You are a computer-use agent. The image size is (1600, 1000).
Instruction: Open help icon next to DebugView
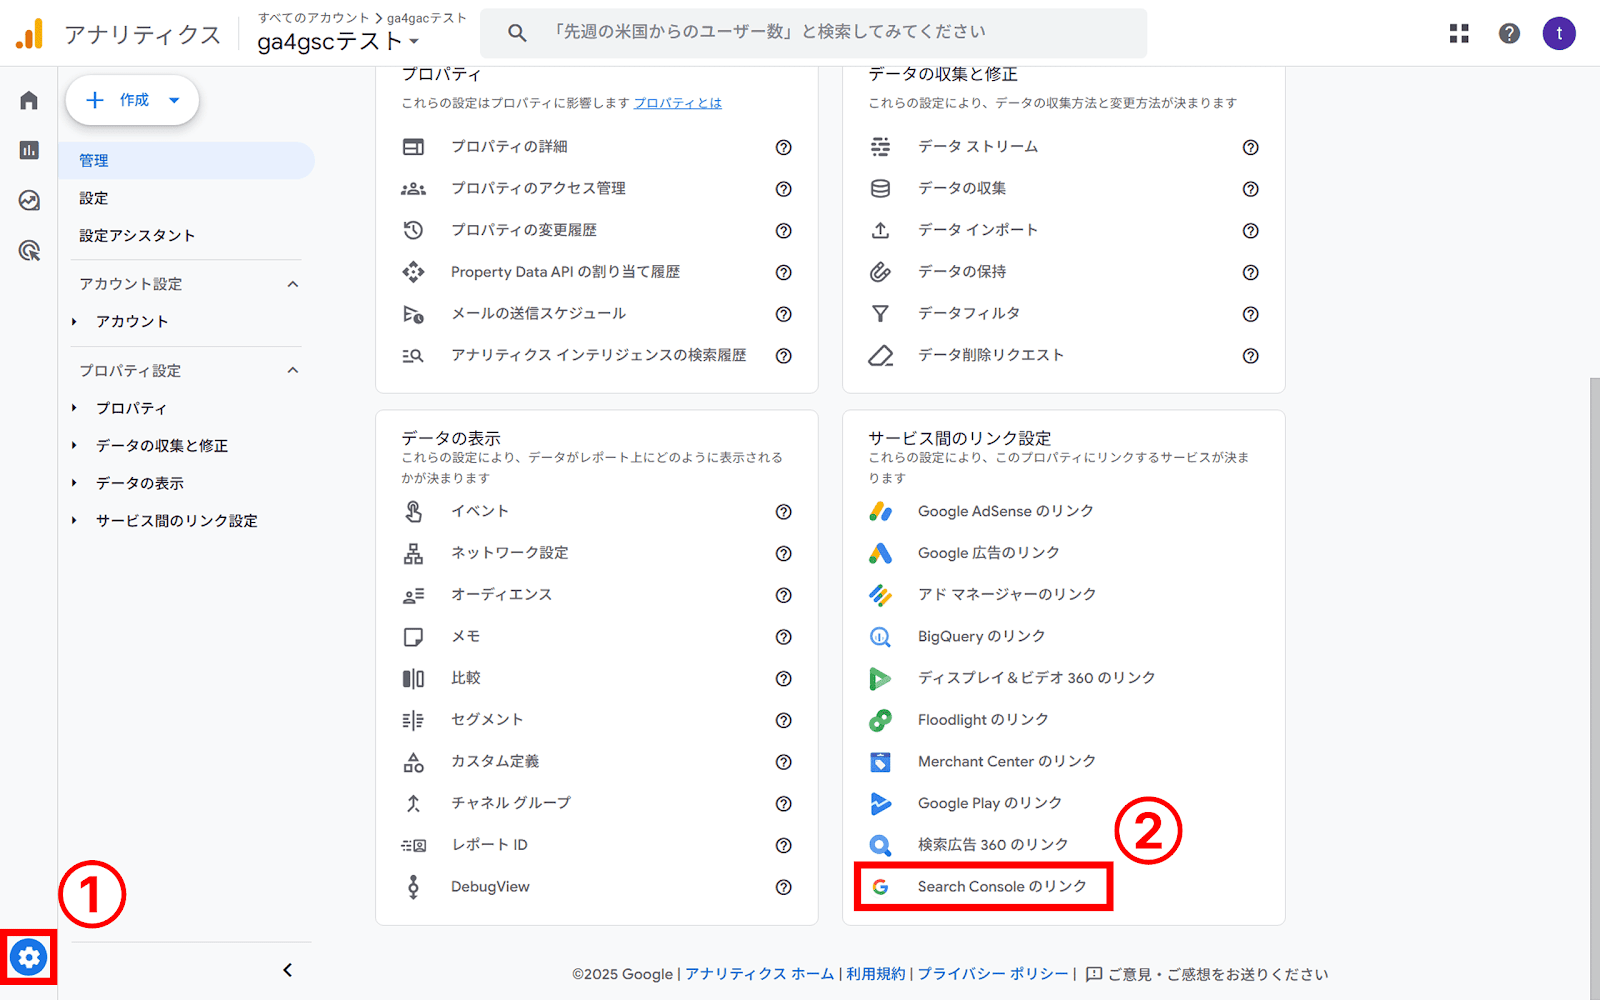(784, 887)
